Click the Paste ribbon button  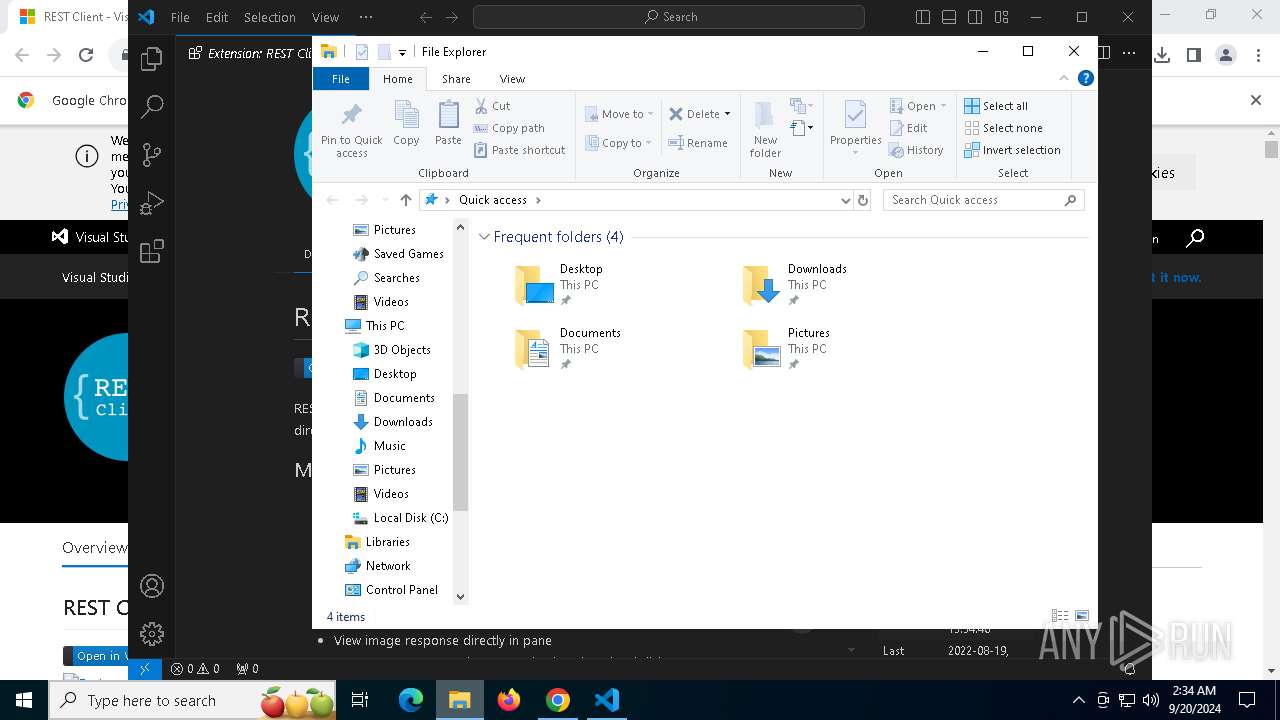coord(448,124)
